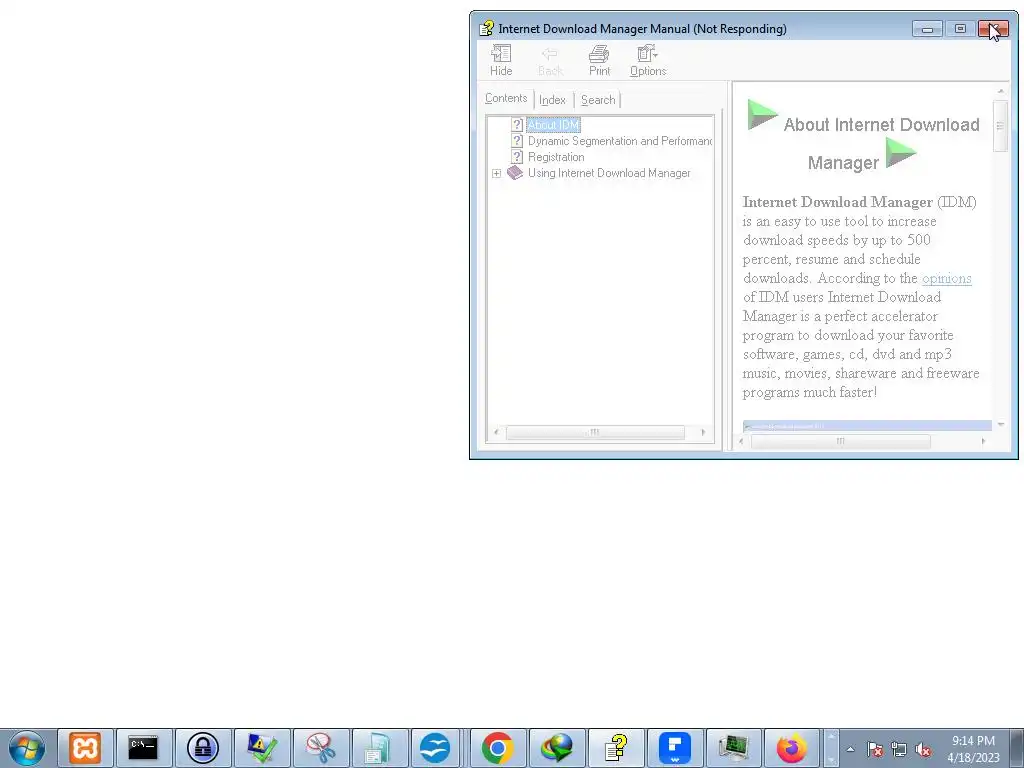
Task: Click contents tree horizontal scrollbar thumb
Action: point(595,432)
